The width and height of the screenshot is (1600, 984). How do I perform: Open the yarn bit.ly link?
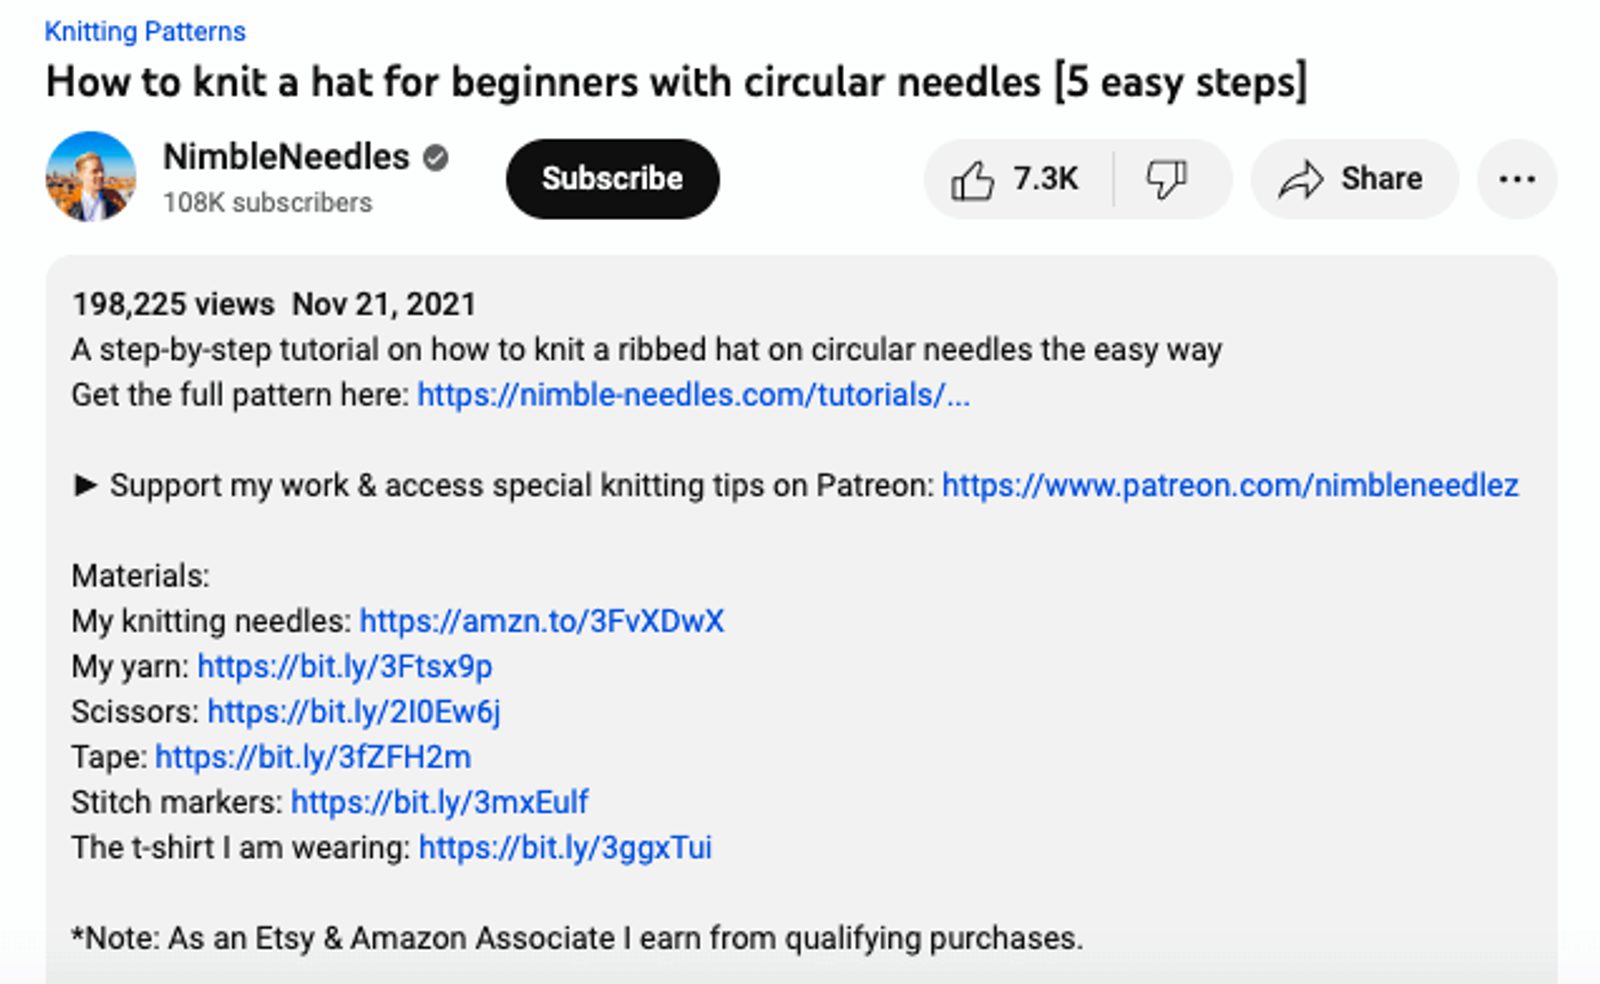click(344, 666)
